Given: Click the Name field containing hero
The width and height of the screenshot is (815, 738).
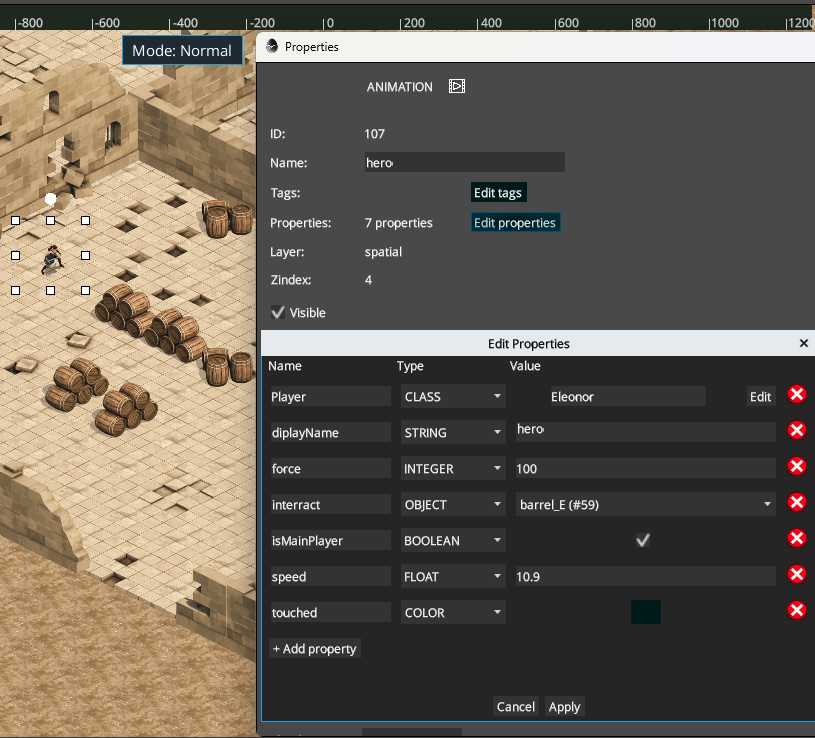Looking at the screenshot, I should 465,162.
